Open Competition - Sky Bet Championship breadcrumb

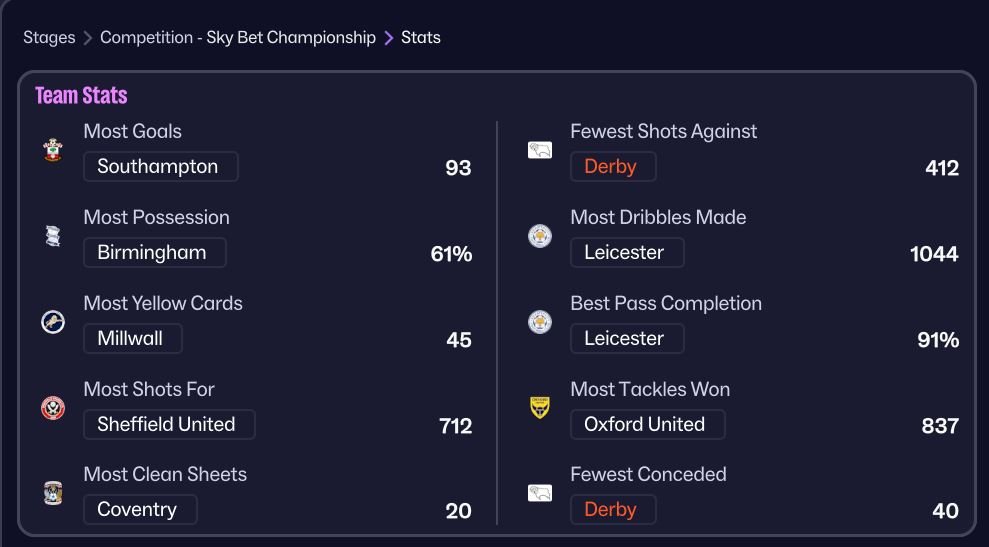(x=238, y=38)
